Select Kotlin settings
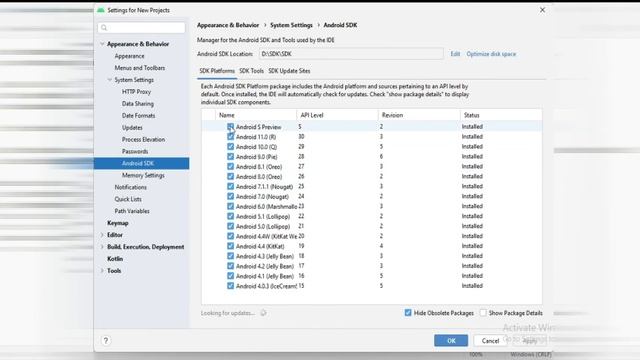 tap(115, 259)
